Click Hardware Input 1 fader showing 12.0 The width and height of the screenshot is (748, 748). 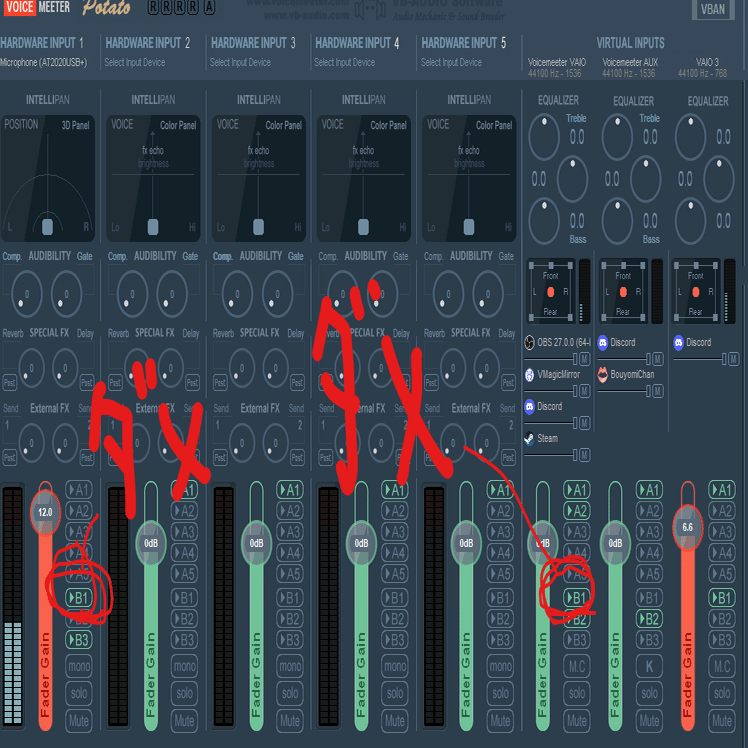coord(45,512)
